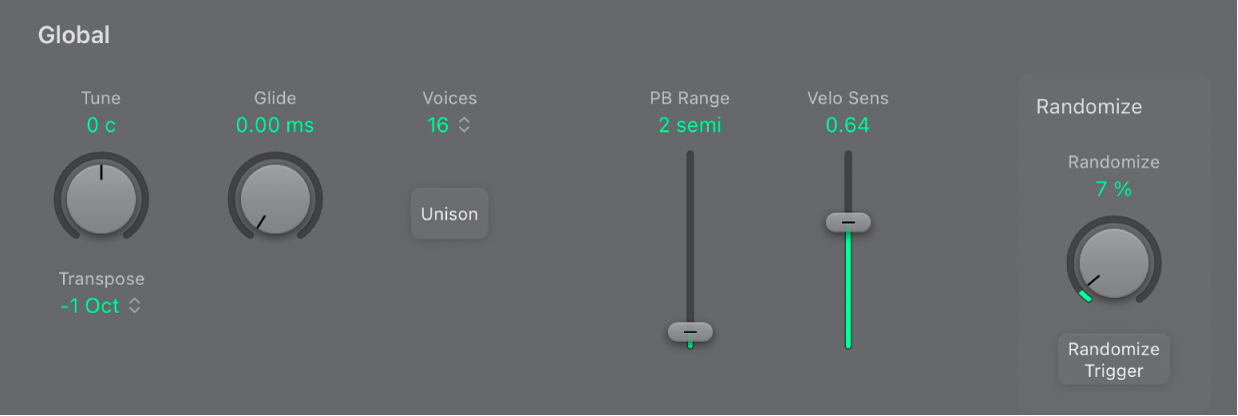Click the top of the PB Range slider track
The width and height of the screenshot is (1238, 416).
[x=690, y=160]
